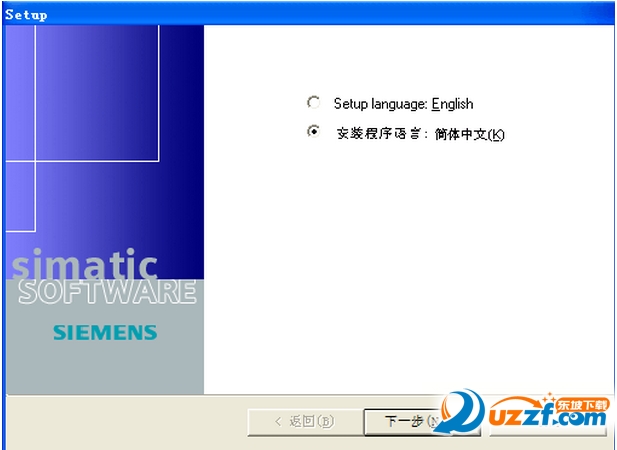Click the disabled 返回(B) back button
617x450 pixels.
pyautogui.click(x=305, y=422)
